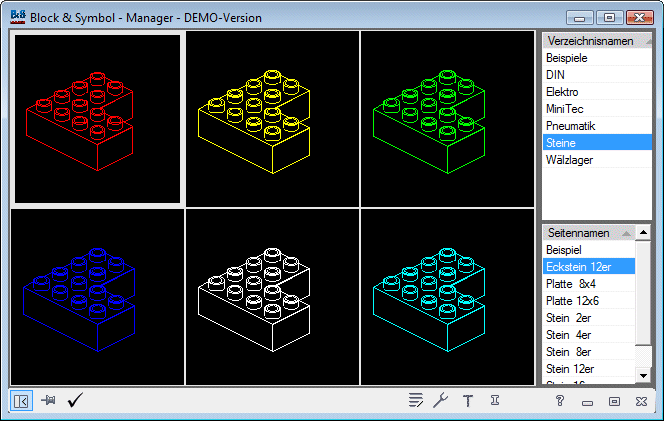Minimize the Block & Symbol Manager window
The height and width of the screenshot is (421, 664).
tap(580, 18)
